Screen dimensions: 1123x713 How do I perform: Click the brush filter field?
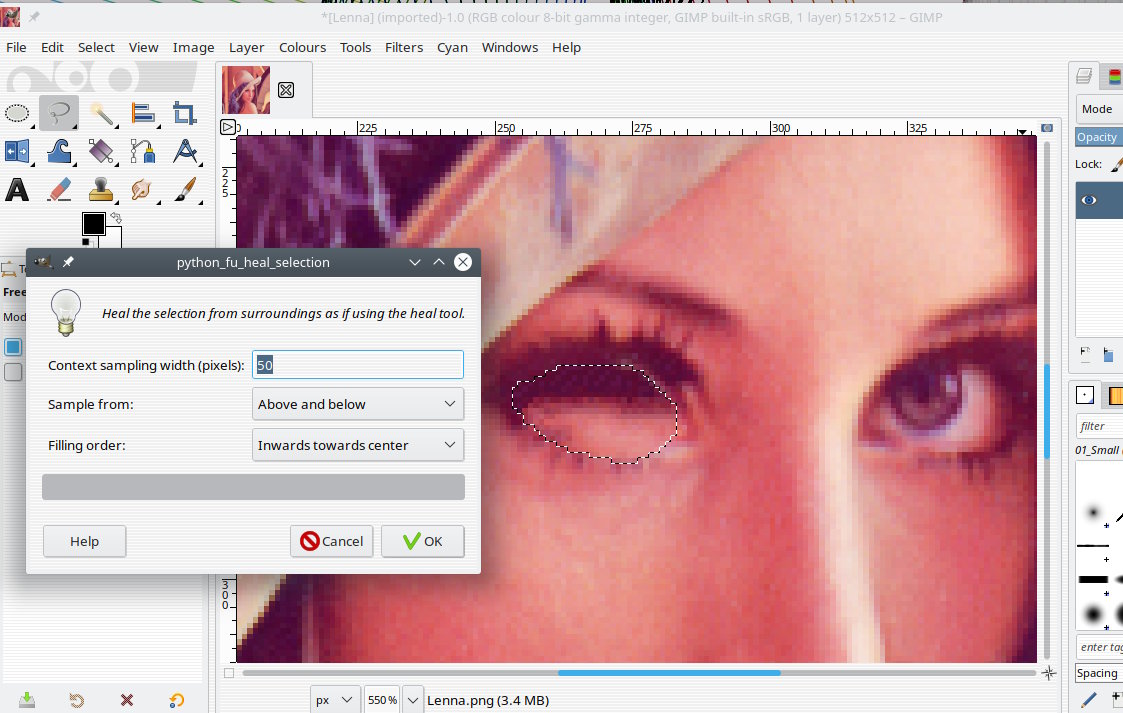[x=1099, y=426]
